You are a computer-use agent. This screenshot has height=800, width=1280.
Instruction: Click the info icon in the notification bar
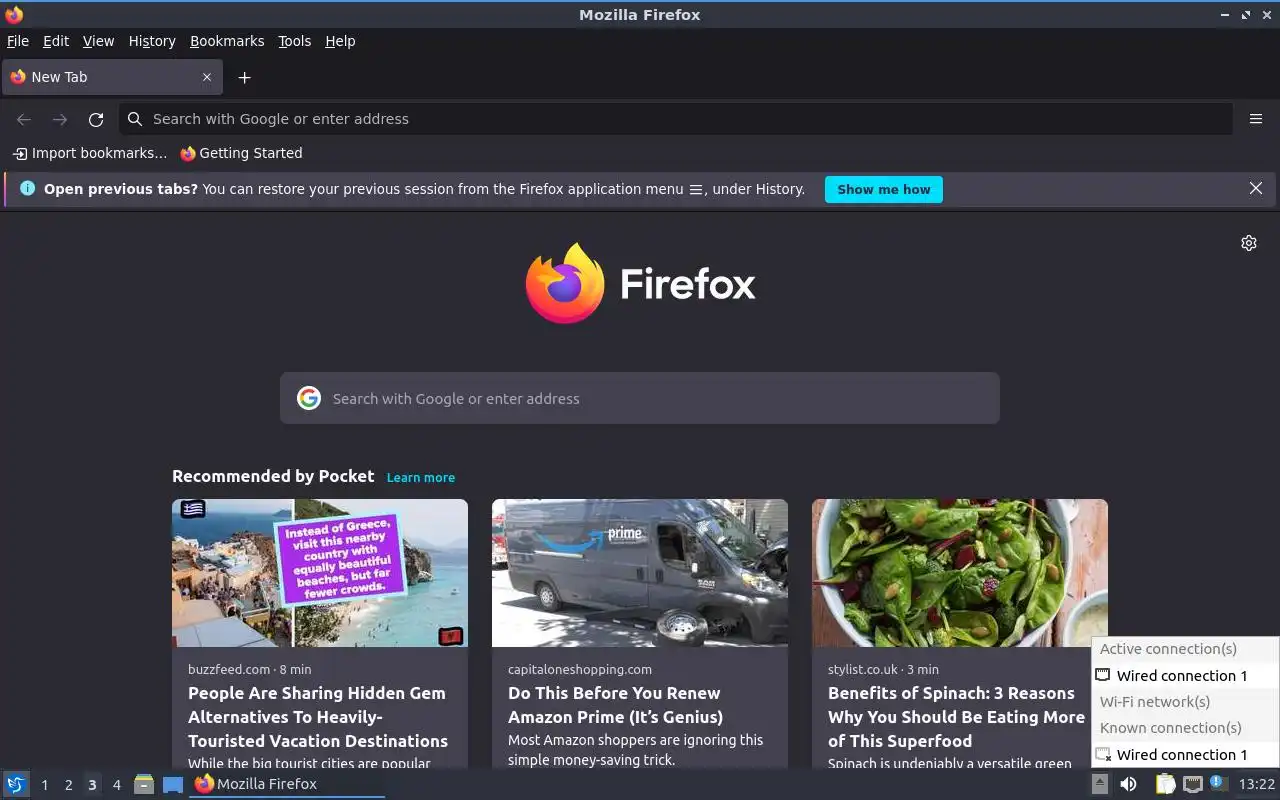pos(27,188)
